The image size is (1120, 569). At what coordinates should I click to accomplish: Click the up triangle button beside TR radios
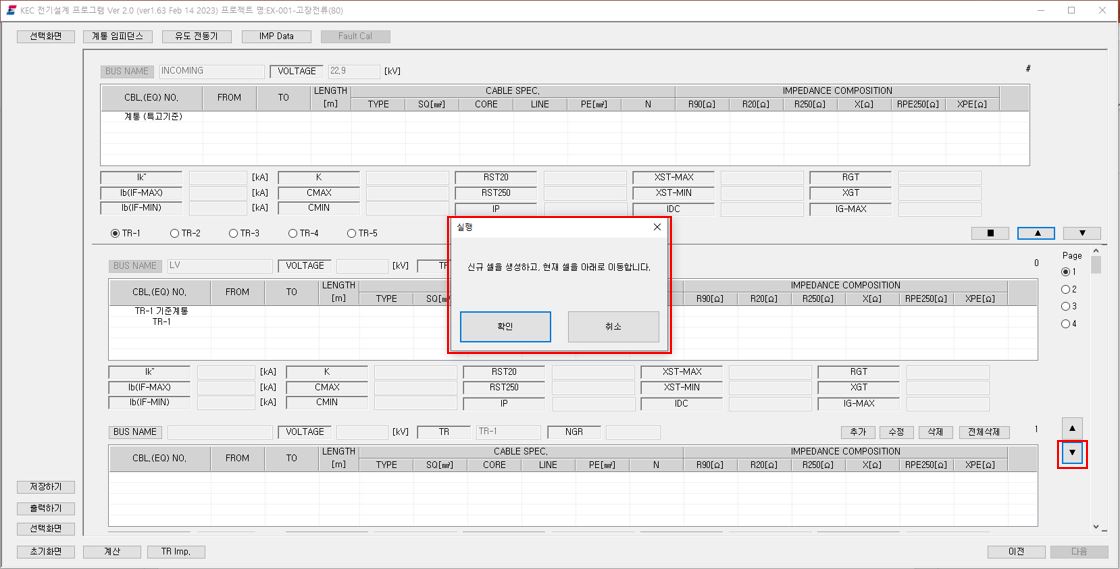point(1036,233)
